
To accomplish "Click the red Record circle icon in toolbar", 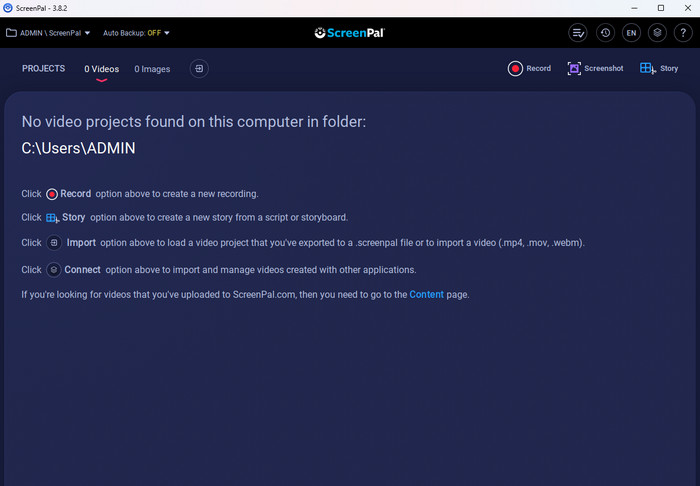I will point(515,69).
